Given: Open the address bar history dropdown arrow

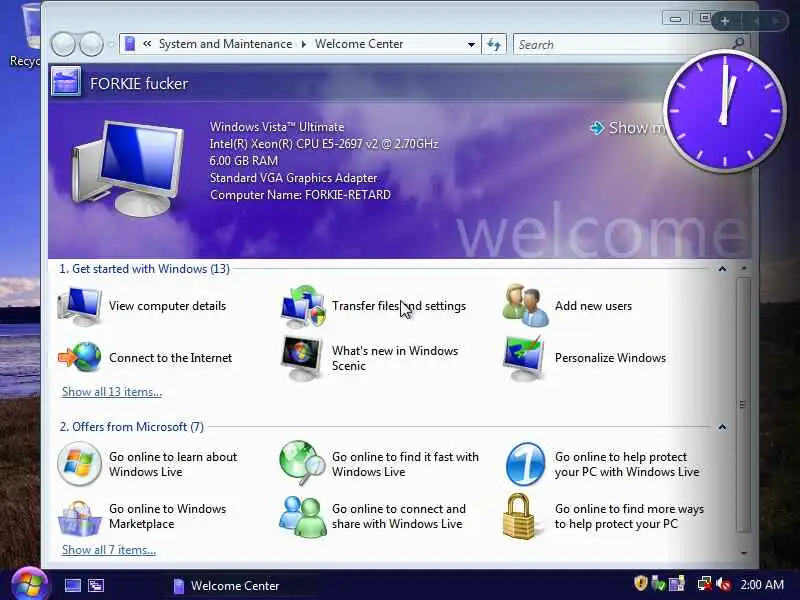Looking at the screenshot, I should coord(471,44).
